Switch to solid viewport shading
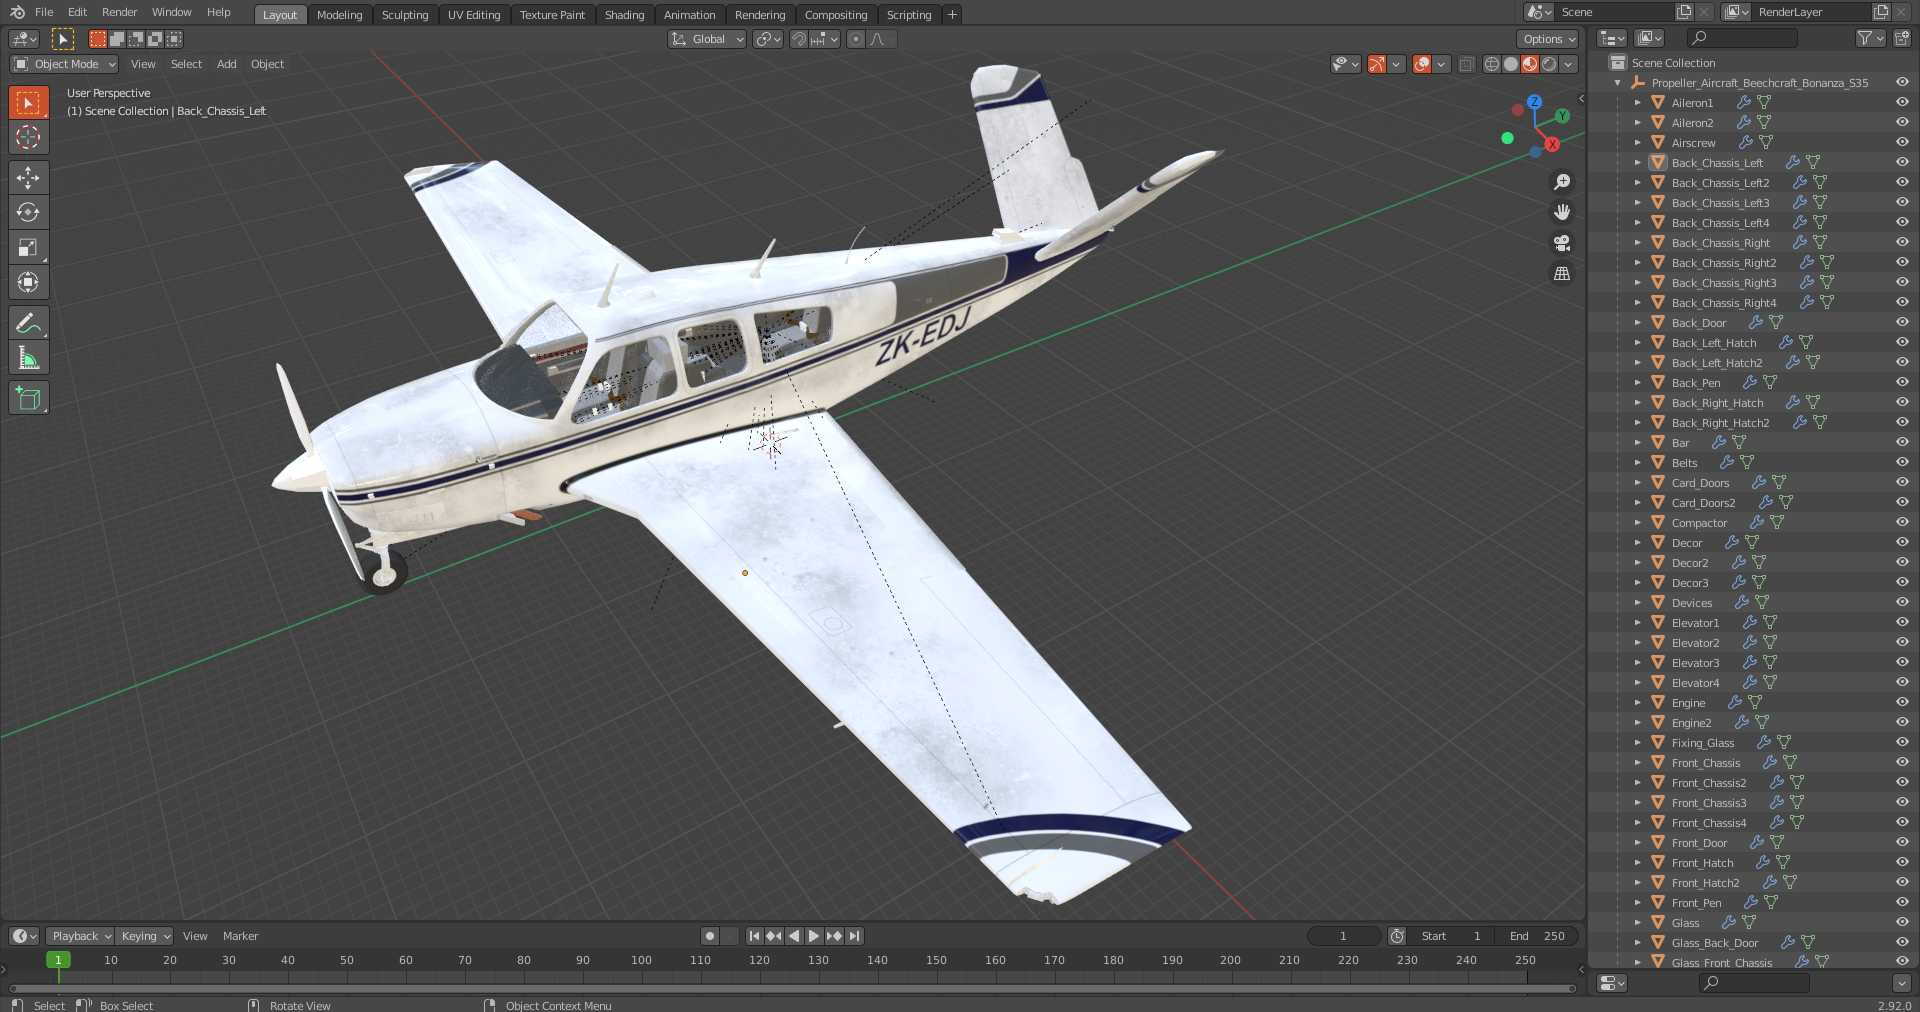 point(1511,64)
